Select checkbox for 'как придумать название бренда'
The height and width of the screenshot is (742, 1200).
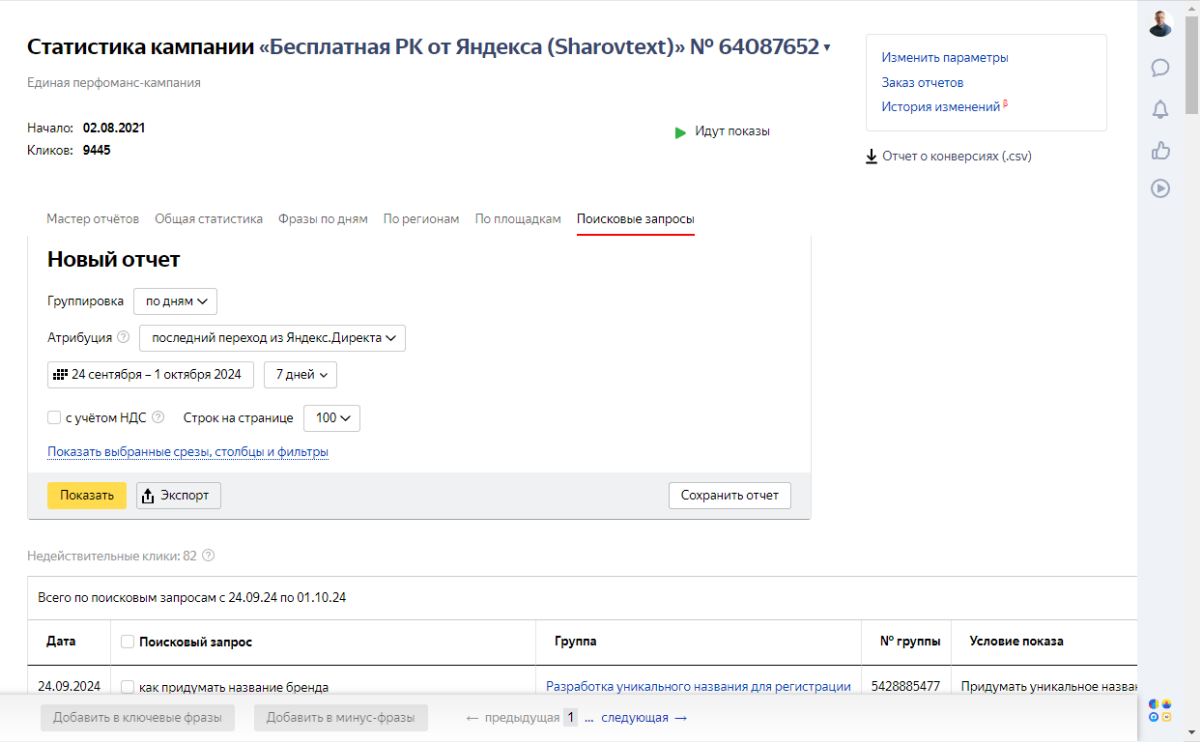[x=127, y=687]
